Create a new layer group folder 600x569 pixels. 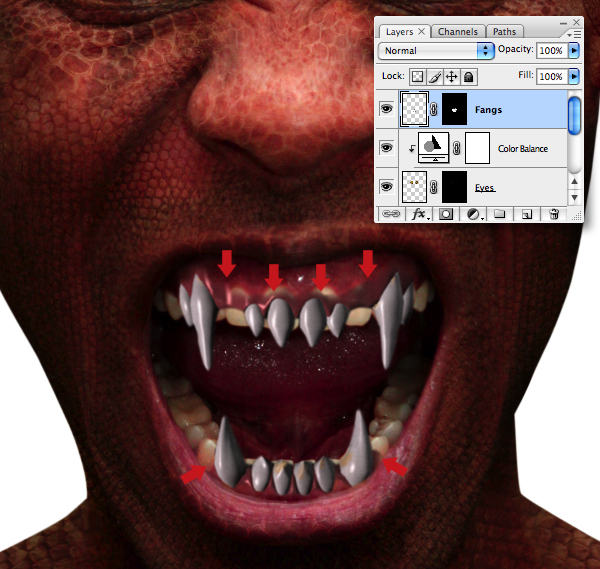click(x=499, y=214)
